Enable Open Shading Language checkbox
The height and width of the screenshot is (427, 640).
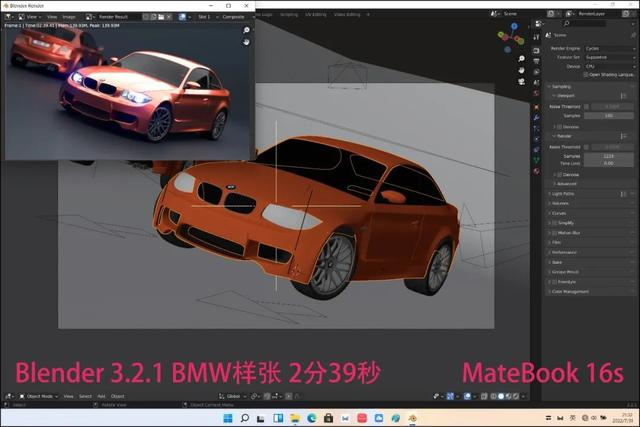pos(586,75)
